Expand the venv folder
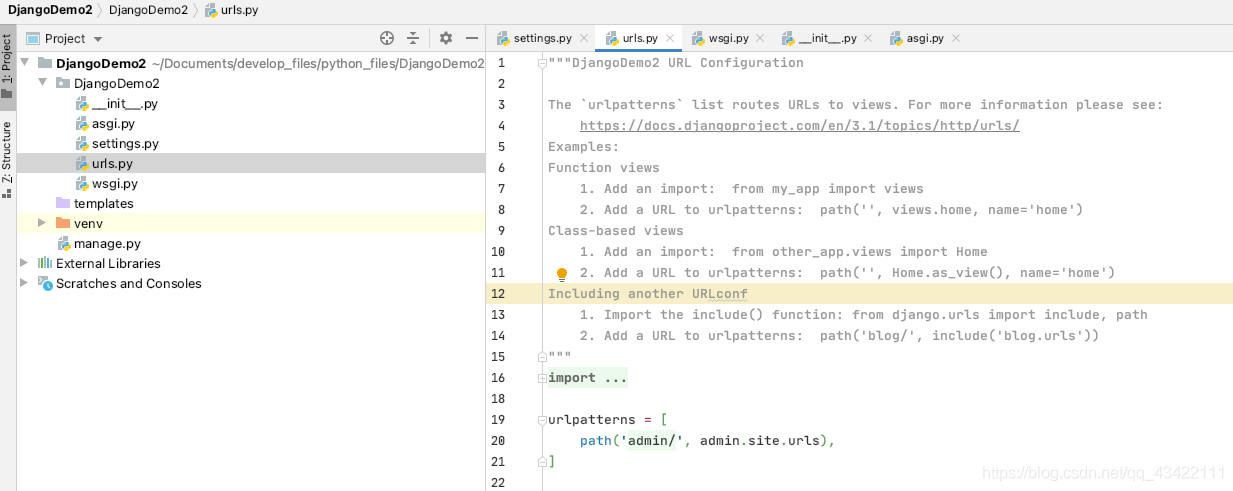This screenshot has height=491, width=1233. 42,223
